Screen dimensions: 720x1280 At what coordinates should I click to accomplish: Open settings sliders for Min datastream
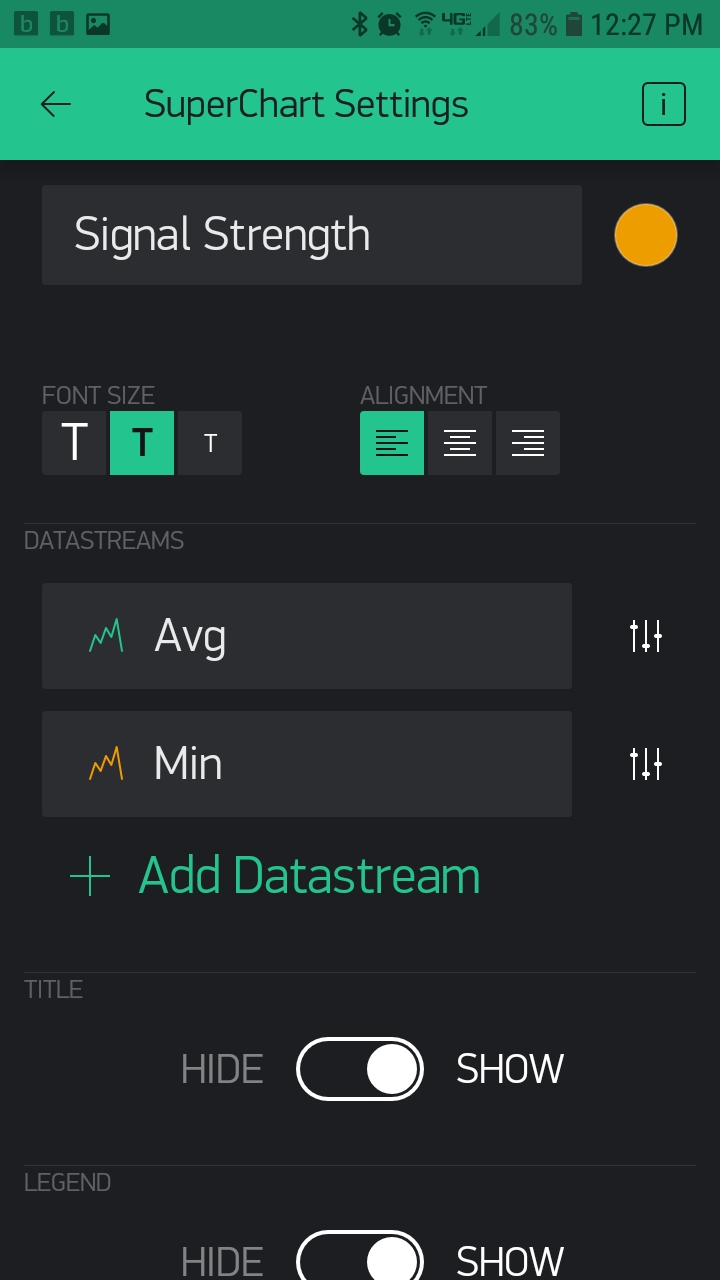(x=646, y=764)
